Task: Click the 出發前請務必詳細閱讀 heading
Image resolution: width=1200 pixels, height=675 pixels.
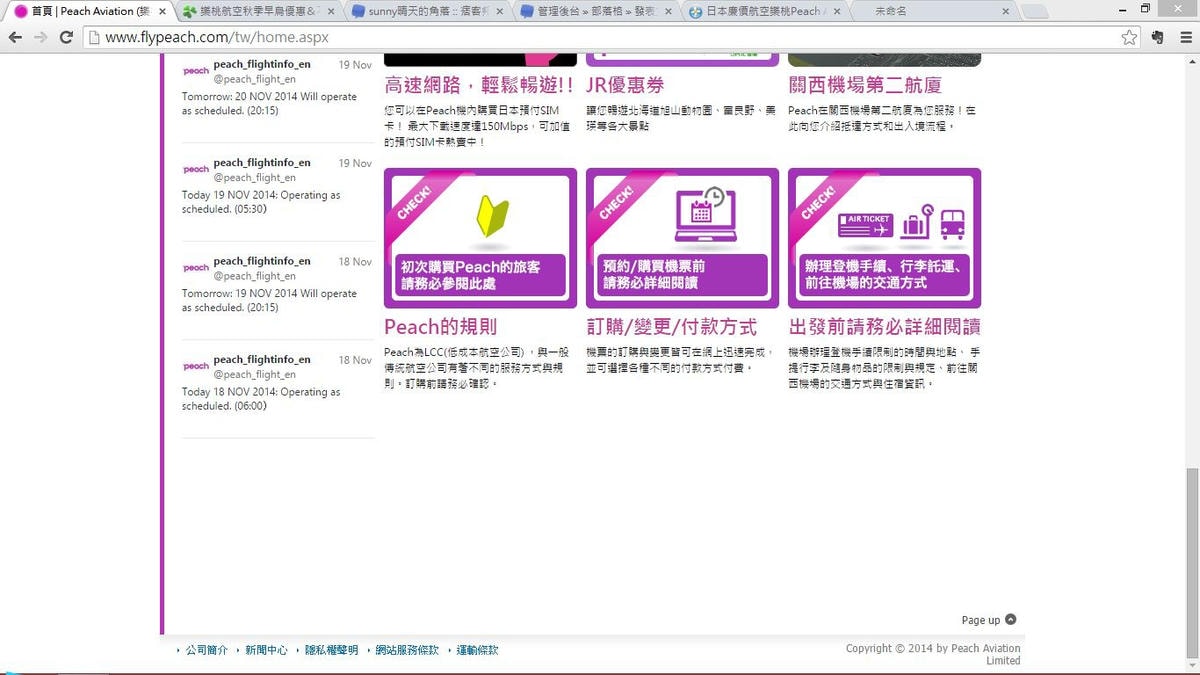Action: [x=884, y=327]
